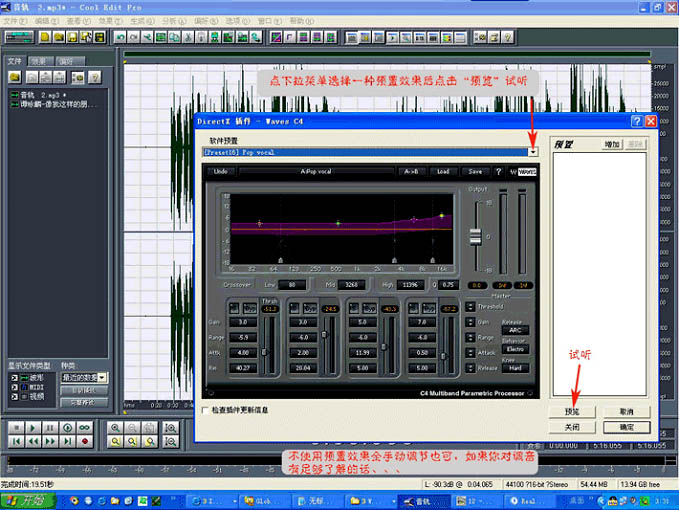Click the 预览 preview button

point(571,411)
